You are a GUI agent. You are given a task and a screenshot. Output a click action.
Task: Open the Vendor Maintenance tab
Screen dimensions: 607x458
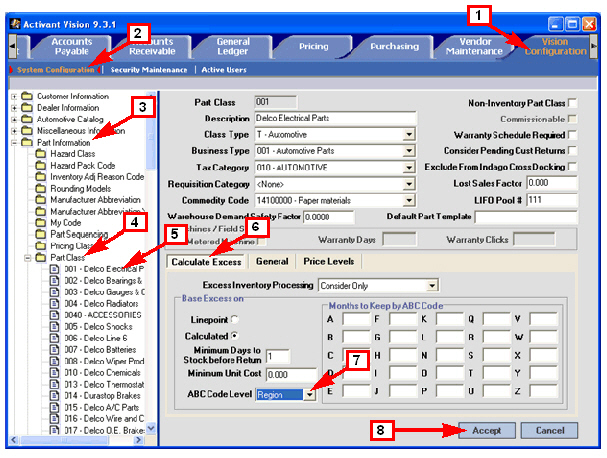[475, 46]
